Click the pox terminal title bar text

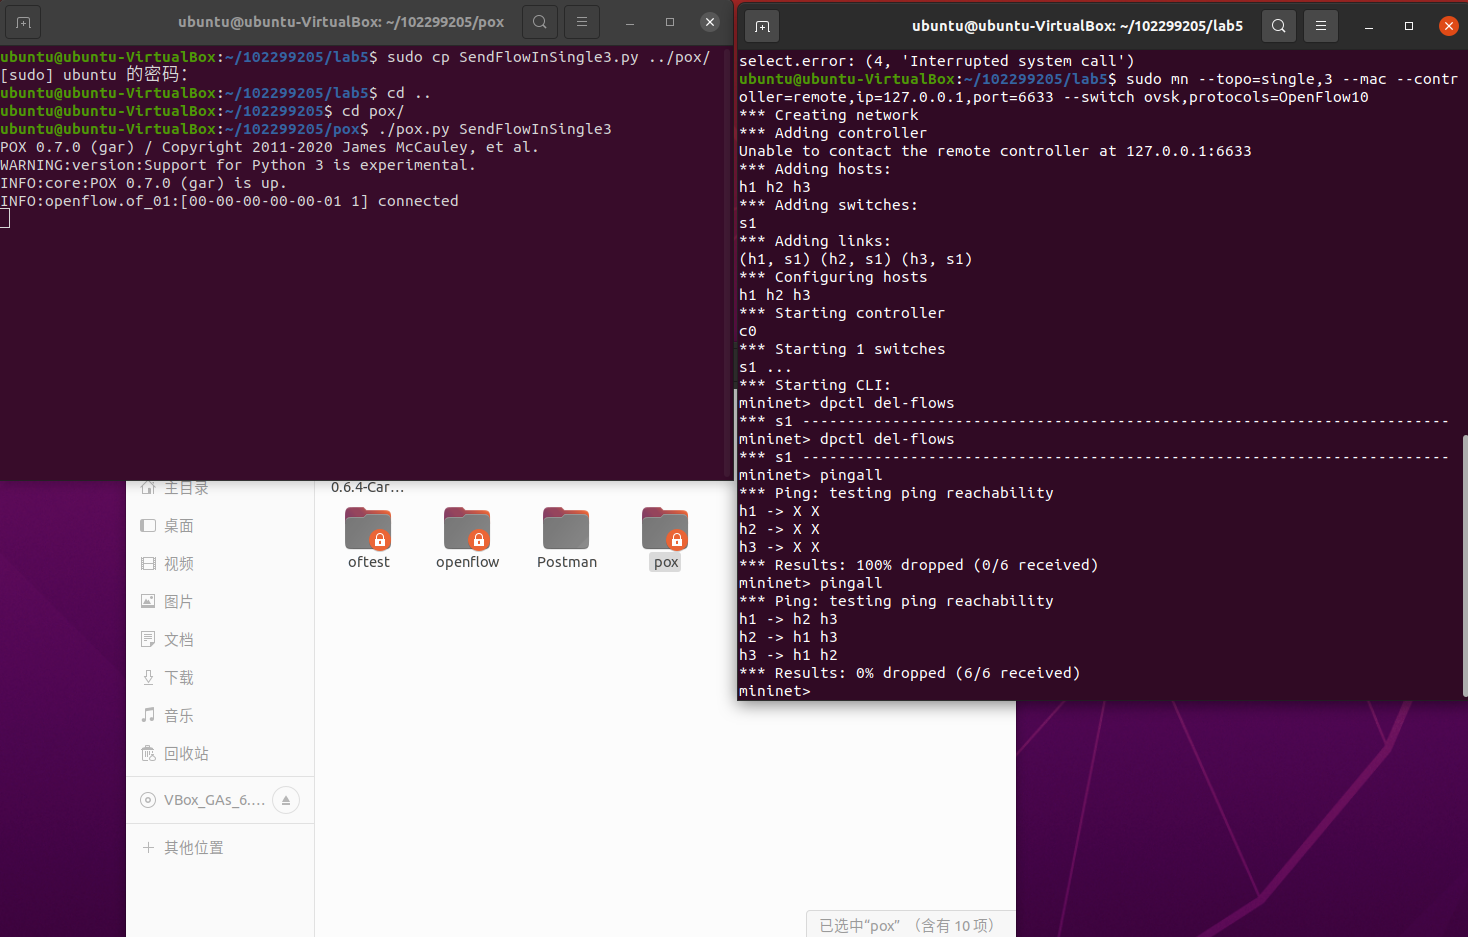click(x=341, y=22)
